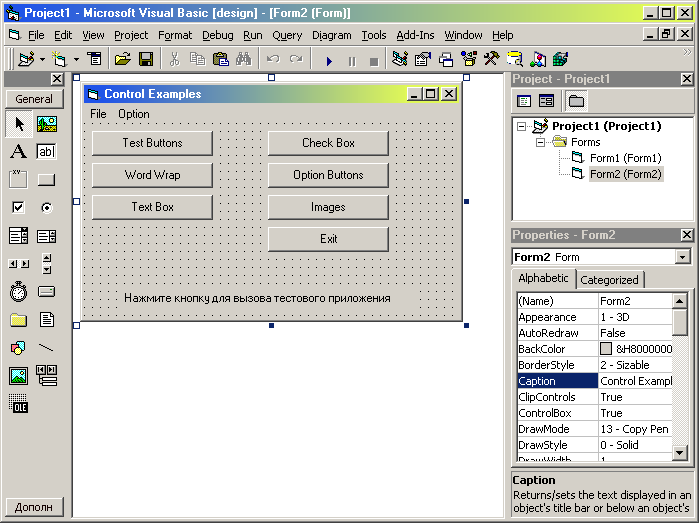Open Form Layout Window from toolbar
The image size is (699, 523).
click(x=446, y=59)
